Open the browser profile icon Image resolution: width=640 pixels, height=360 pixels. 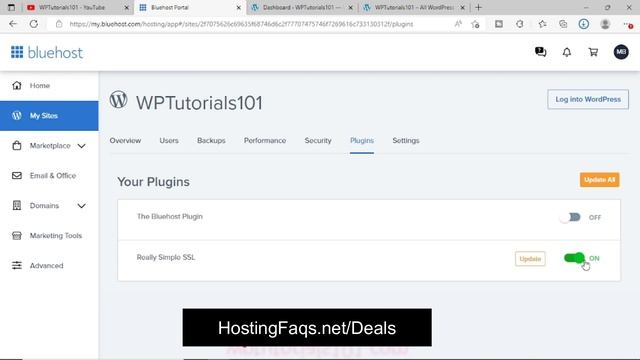(605, 24)
